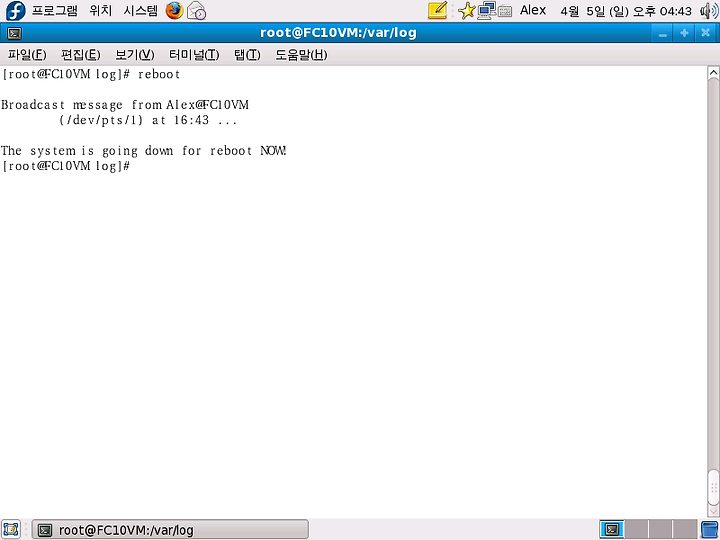Click the terminal scrollbar up arrow
Viewport: 720px width, 540px height.
tap(713, 73)
